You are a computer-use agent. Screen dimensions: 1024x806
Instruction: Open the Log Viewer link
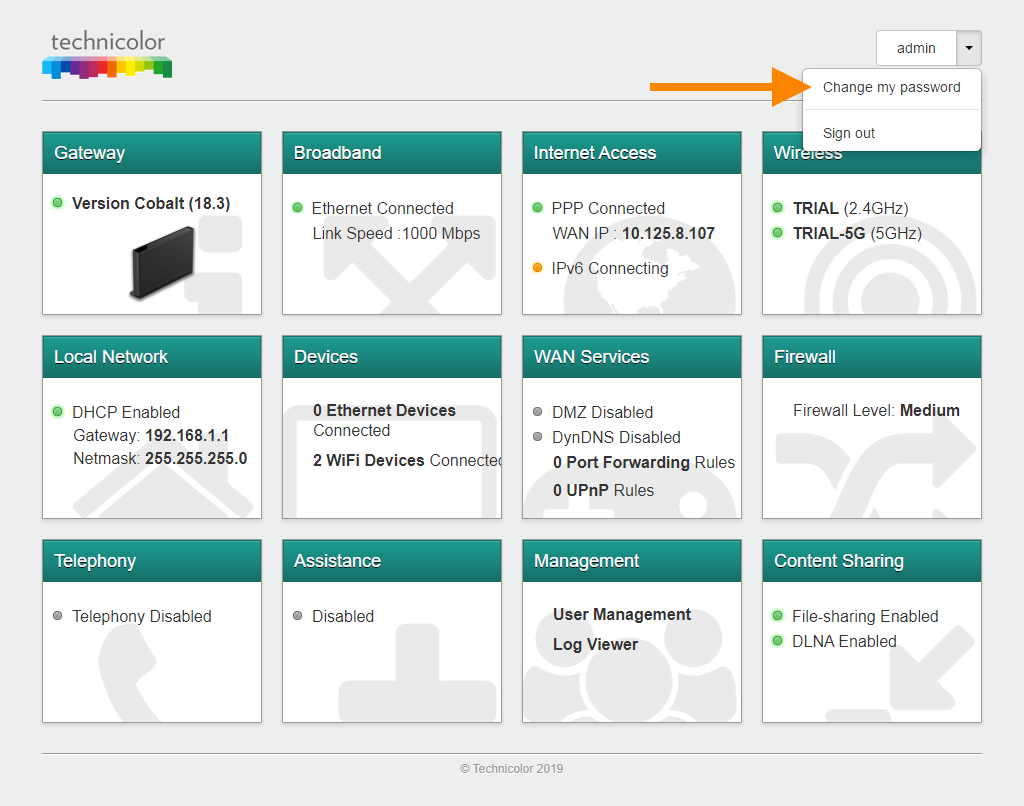click(595, 644)
